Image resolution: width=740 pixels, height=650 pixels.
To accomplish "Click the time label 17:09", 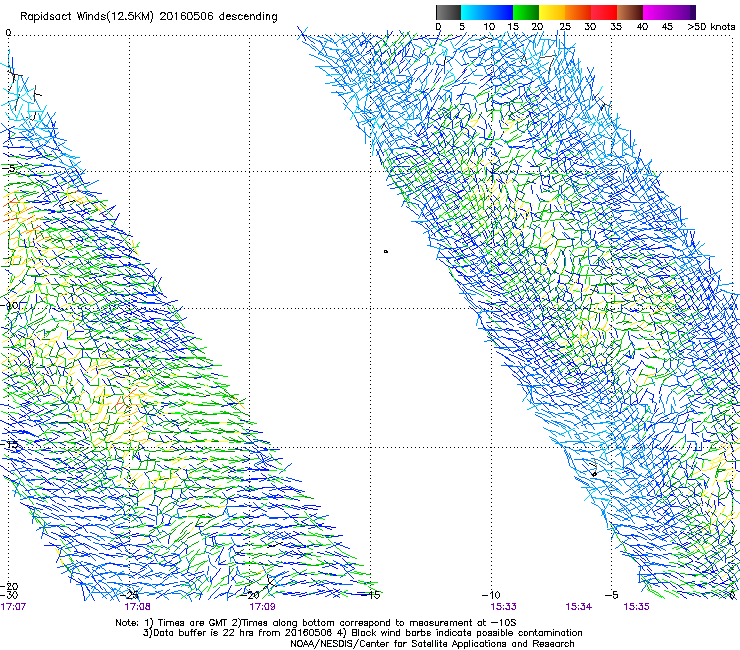I will (262, 606).
